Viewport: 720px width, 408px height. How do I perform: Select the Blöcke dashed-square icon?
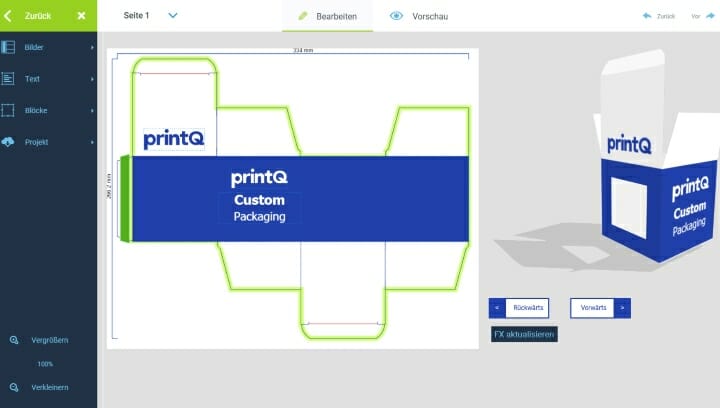click(8, 110)
